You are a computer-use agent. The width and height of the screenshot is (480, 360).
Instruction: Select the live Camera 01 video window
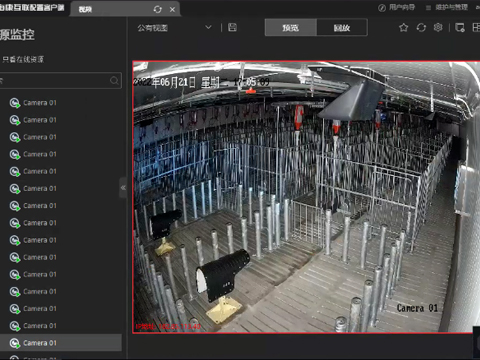(x=306, y=197)
